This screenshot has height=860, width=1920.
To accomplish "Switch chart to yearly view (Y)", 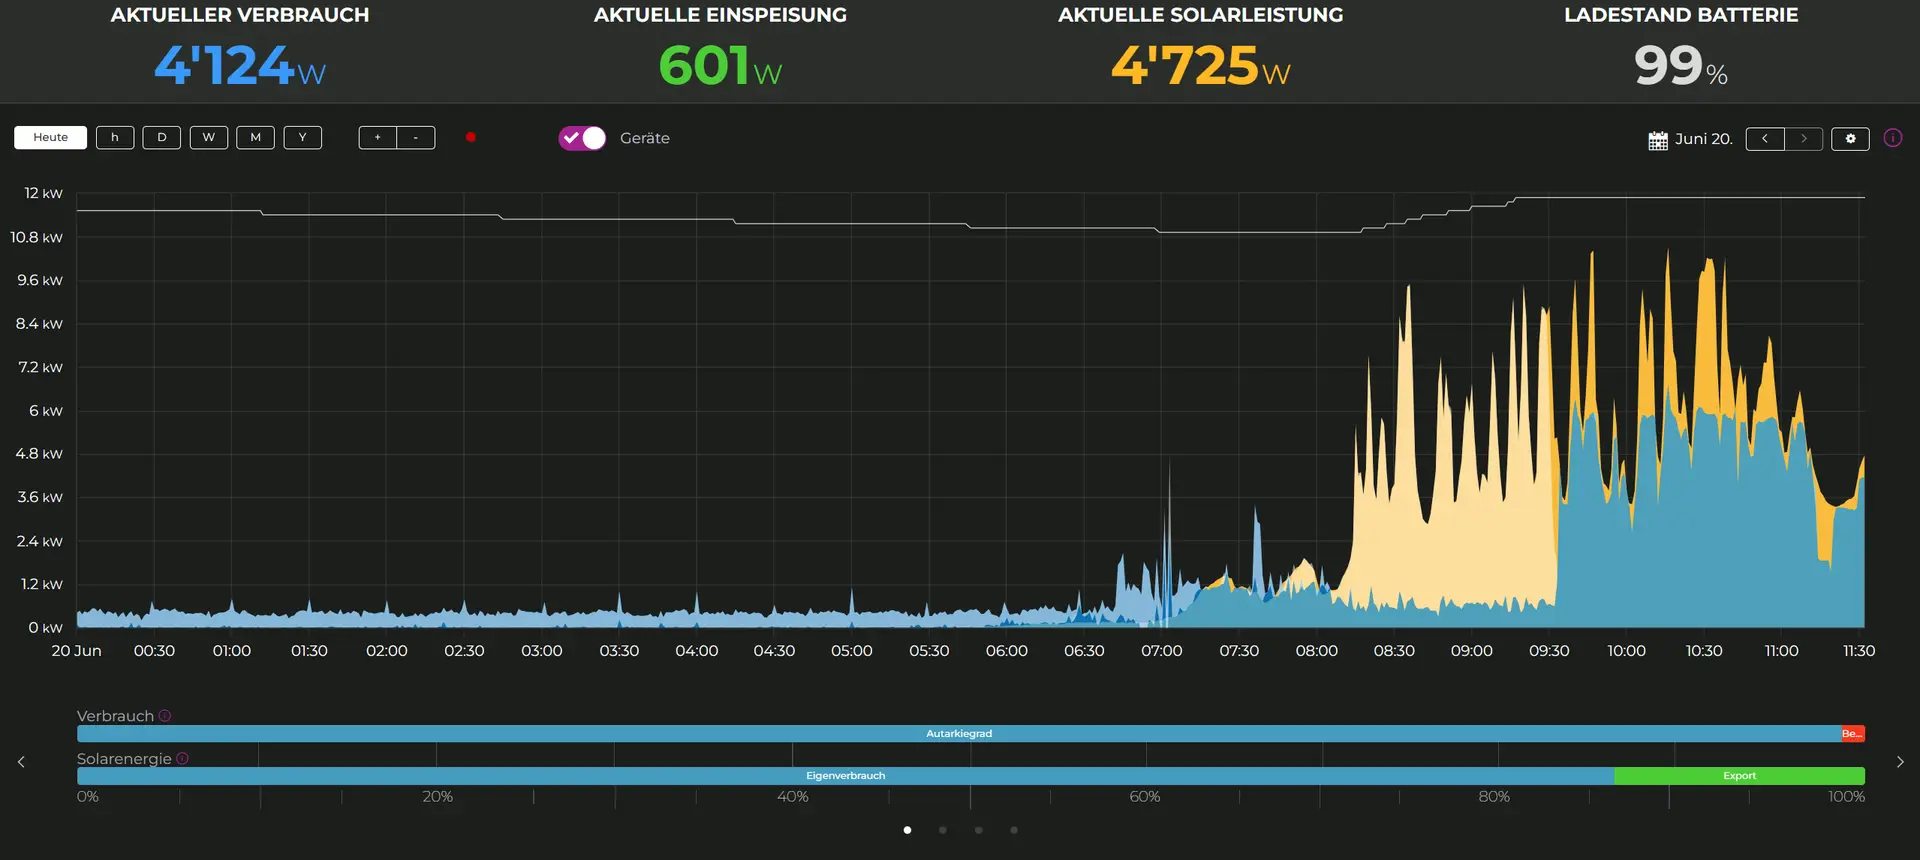I will click(303, 137).
